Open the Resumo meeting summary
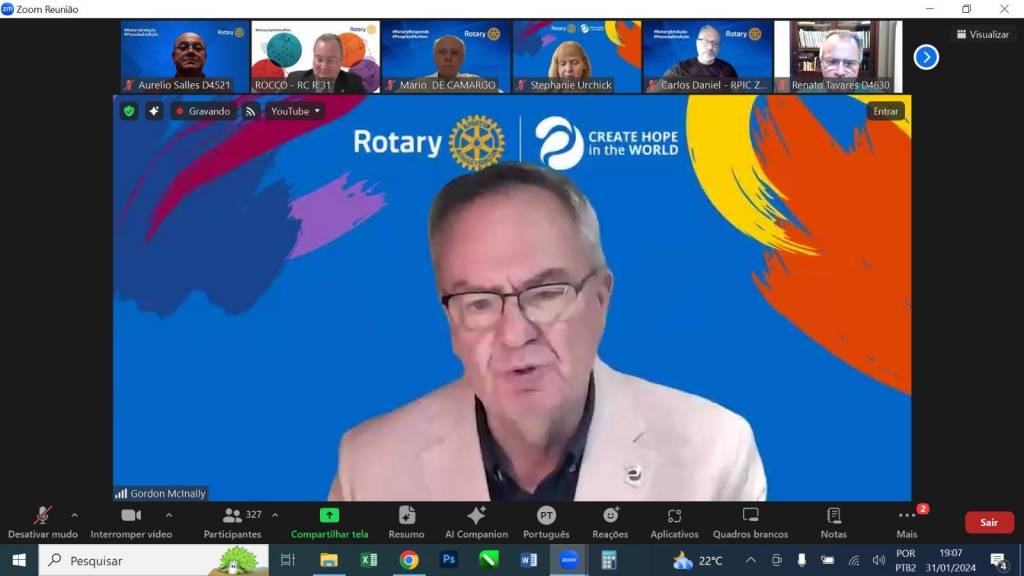 (406, 521)
